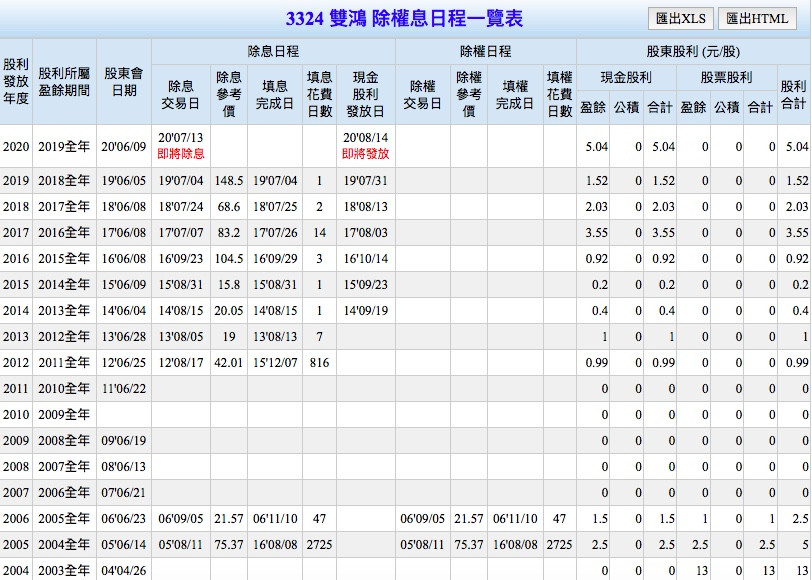Select the 2006 ex-rights trading date 06'09/05
The image size is (812, 580).
422,518
